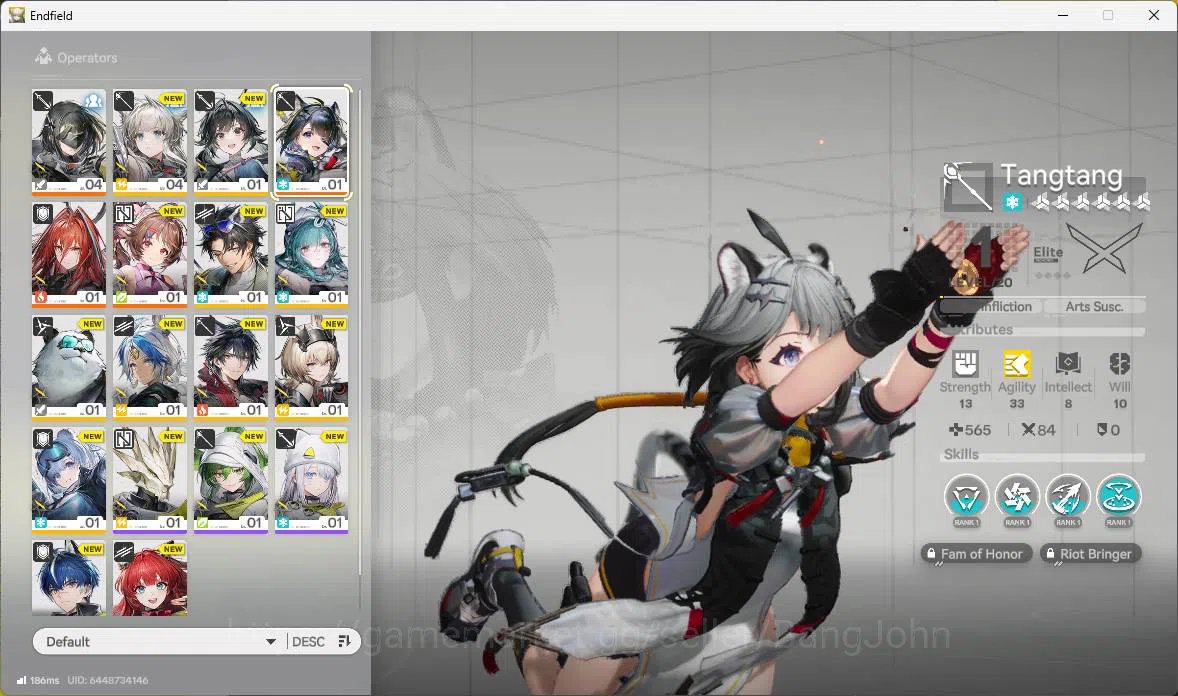Click the crossed-blades emblem next to Elite
The height and width of the screenshot is (696, 1178).
(x=1104, y=248)
